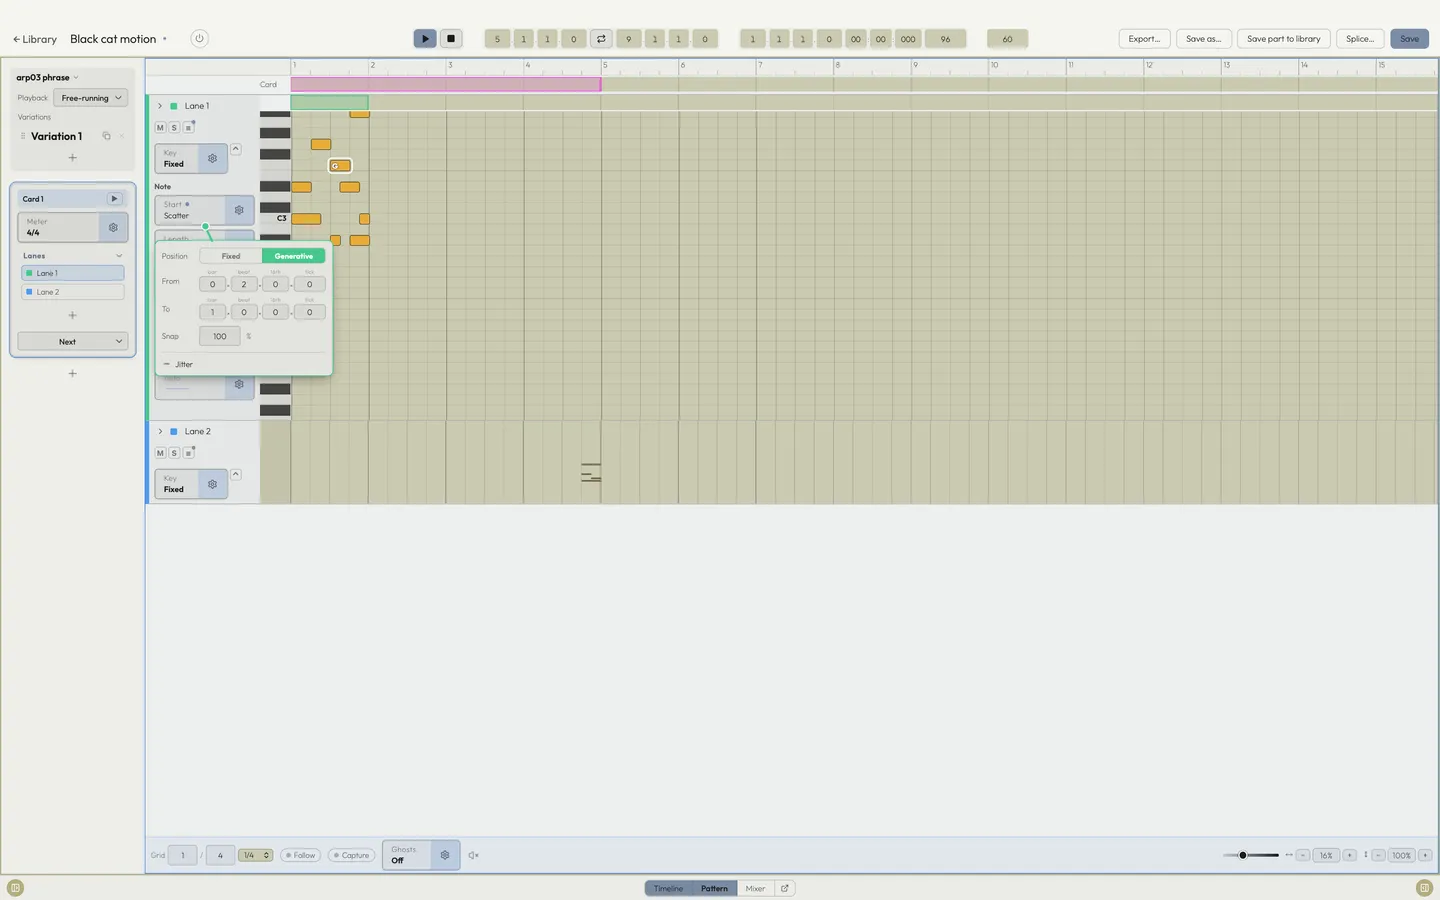Delete Variation 1 with the x icon
Screen dimensions: 1440x900
coord(122,136)
